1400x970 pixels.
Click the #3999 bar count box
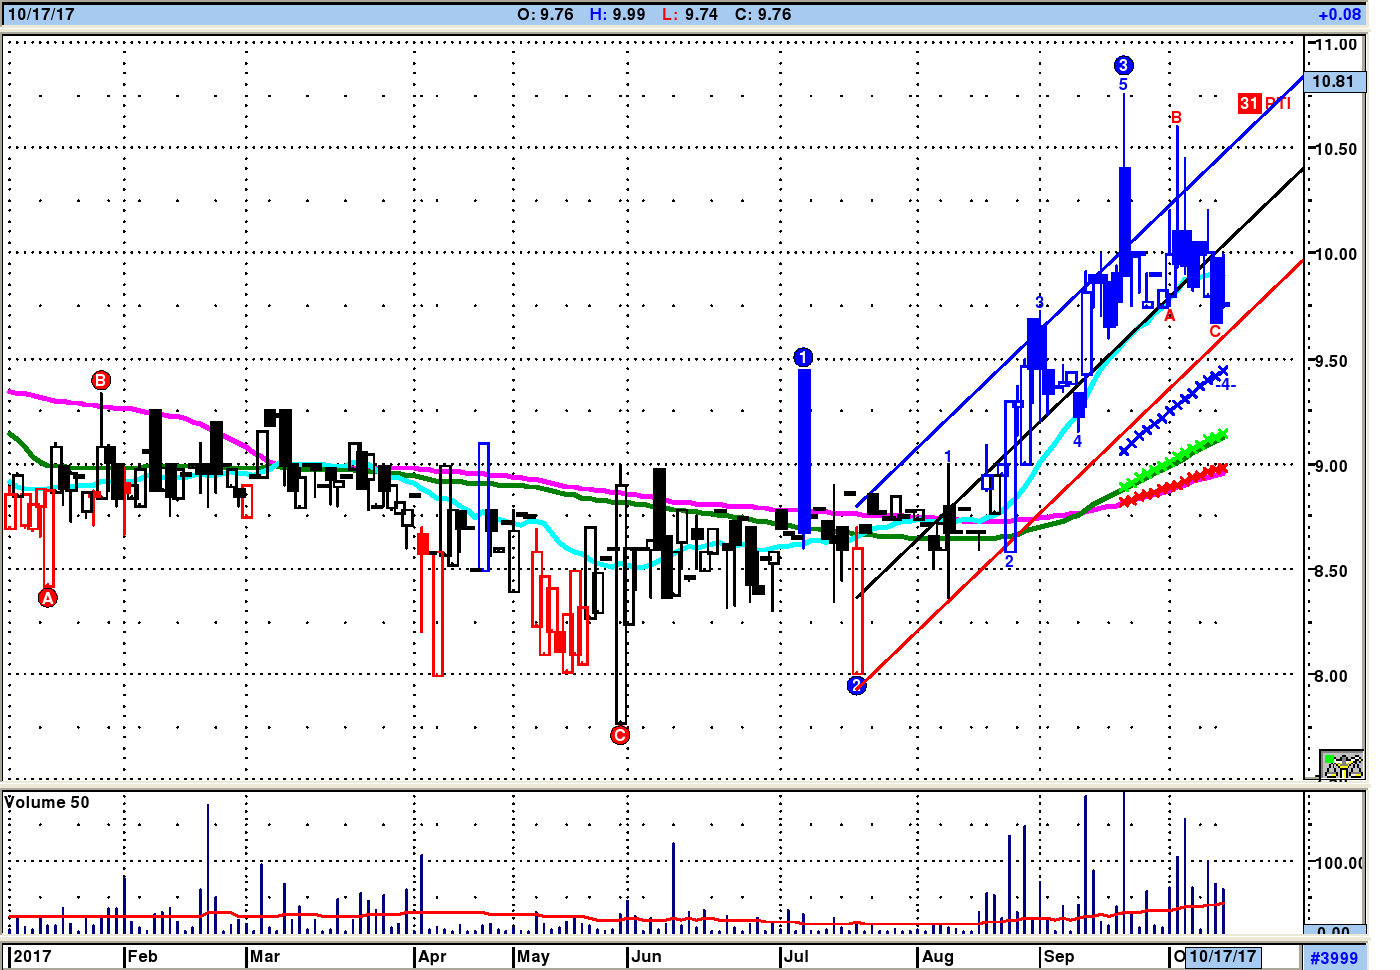[1334, 957]
